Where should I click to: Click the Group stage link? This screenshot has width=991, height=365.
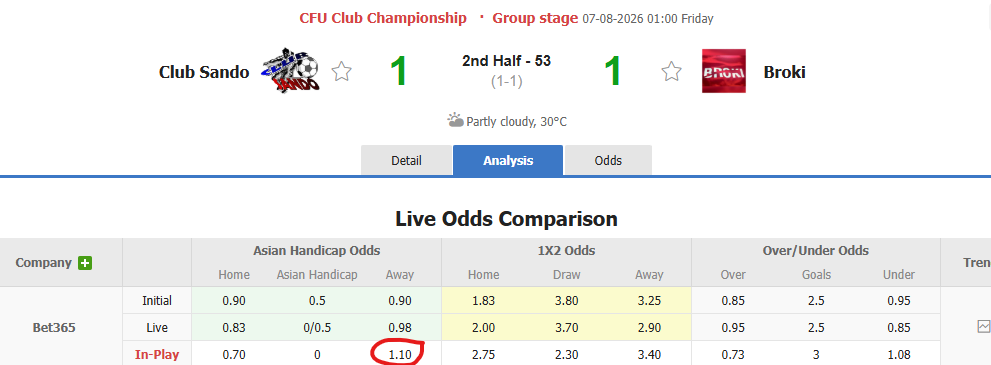click(535, 18)
